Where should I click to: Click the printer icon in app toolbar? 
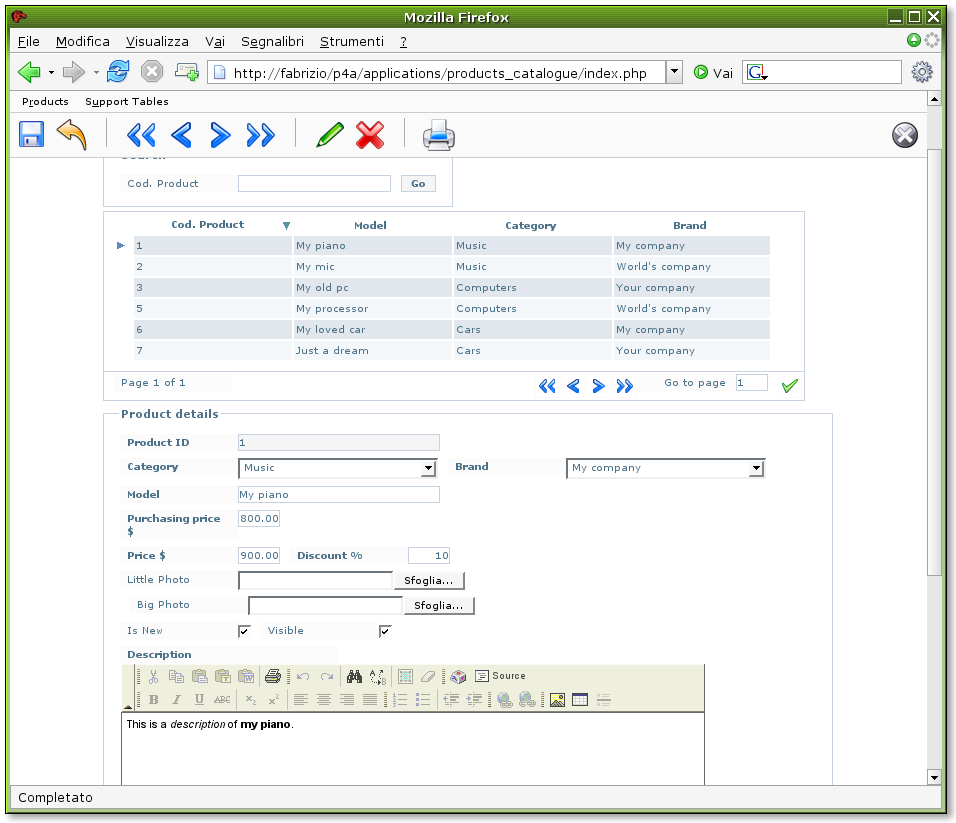click(x=439, y=135)
